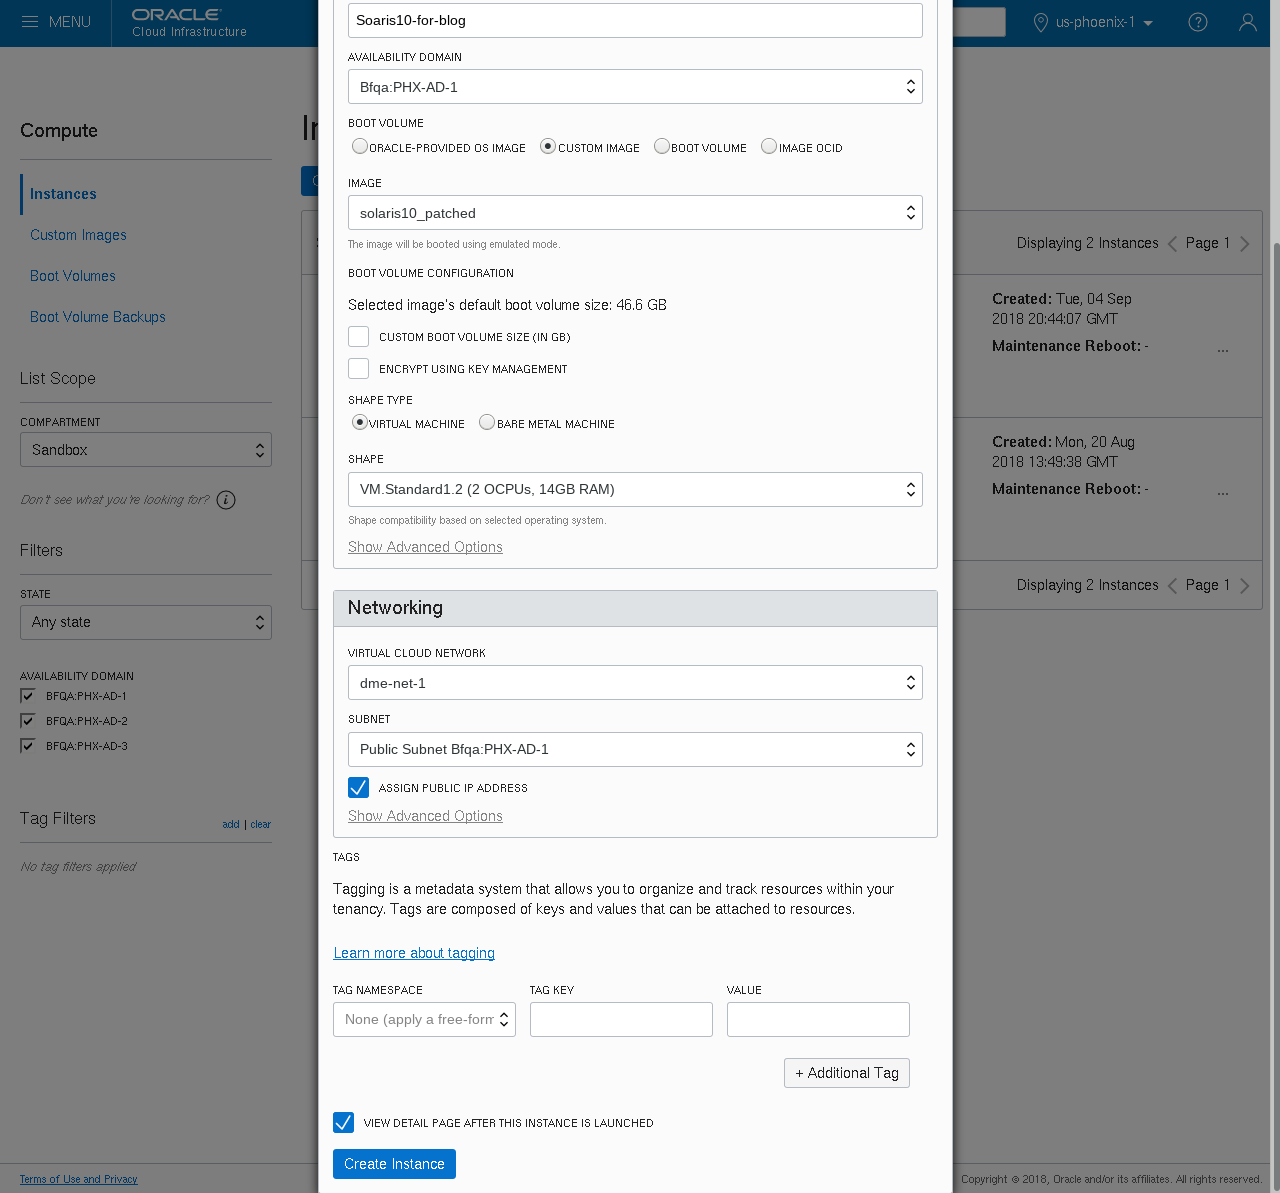Enable Custom Boot Volume Size checkbox
Image resolution: width=1280 pixels, height=1193 pixels.
[359, 337]
